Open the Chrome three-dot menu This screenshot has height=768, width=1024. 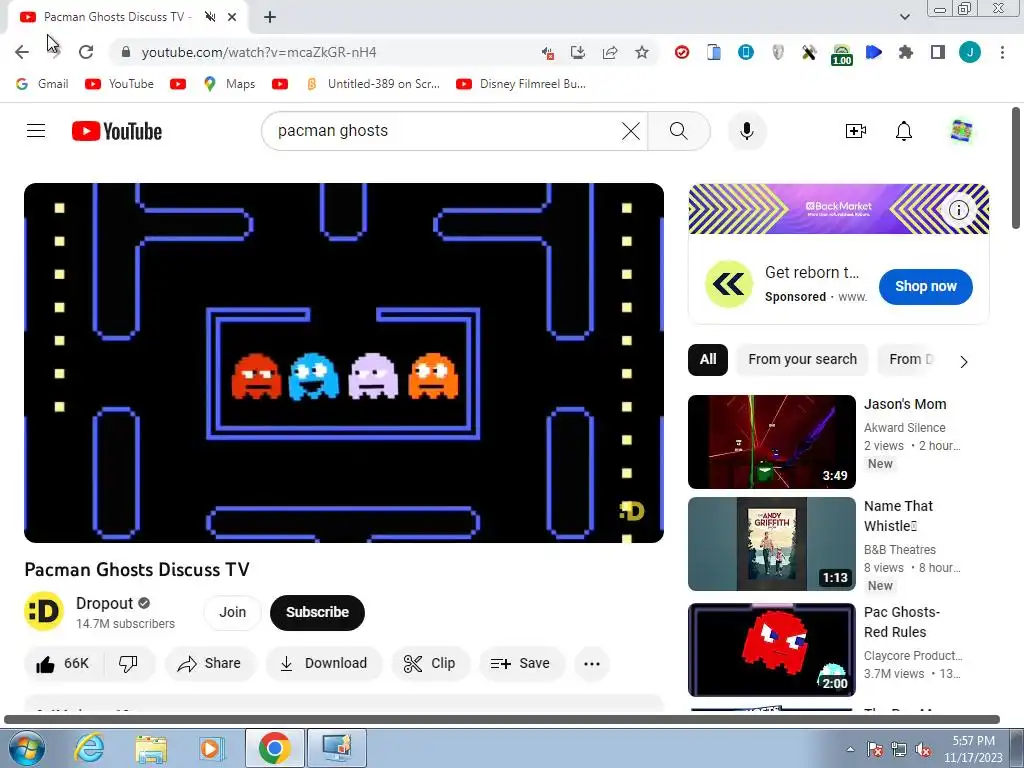coord(1002,52)
